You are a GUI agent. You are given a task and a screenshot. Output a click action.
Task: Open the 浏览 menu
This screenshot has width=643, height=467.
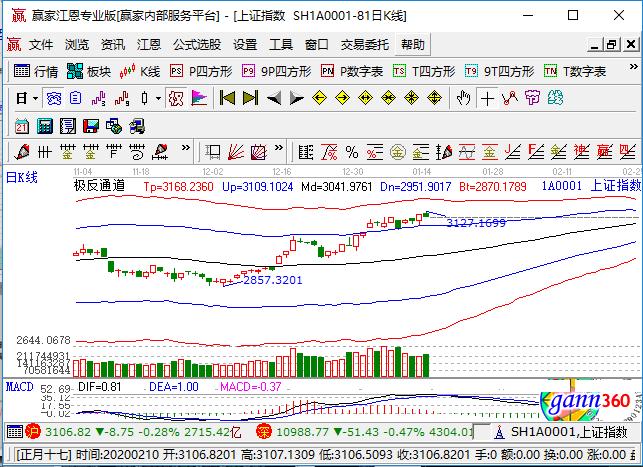tap(77, 44)
